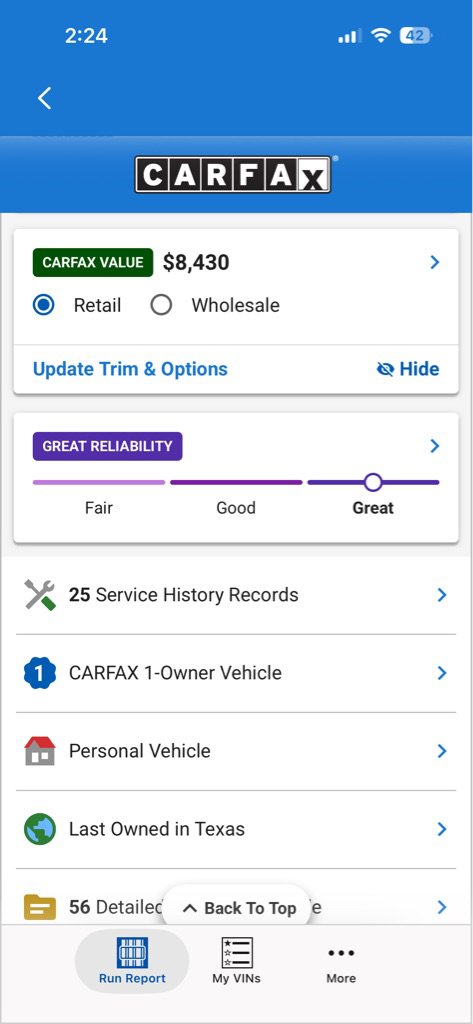Select the Retail radio button

pos(44,305)
